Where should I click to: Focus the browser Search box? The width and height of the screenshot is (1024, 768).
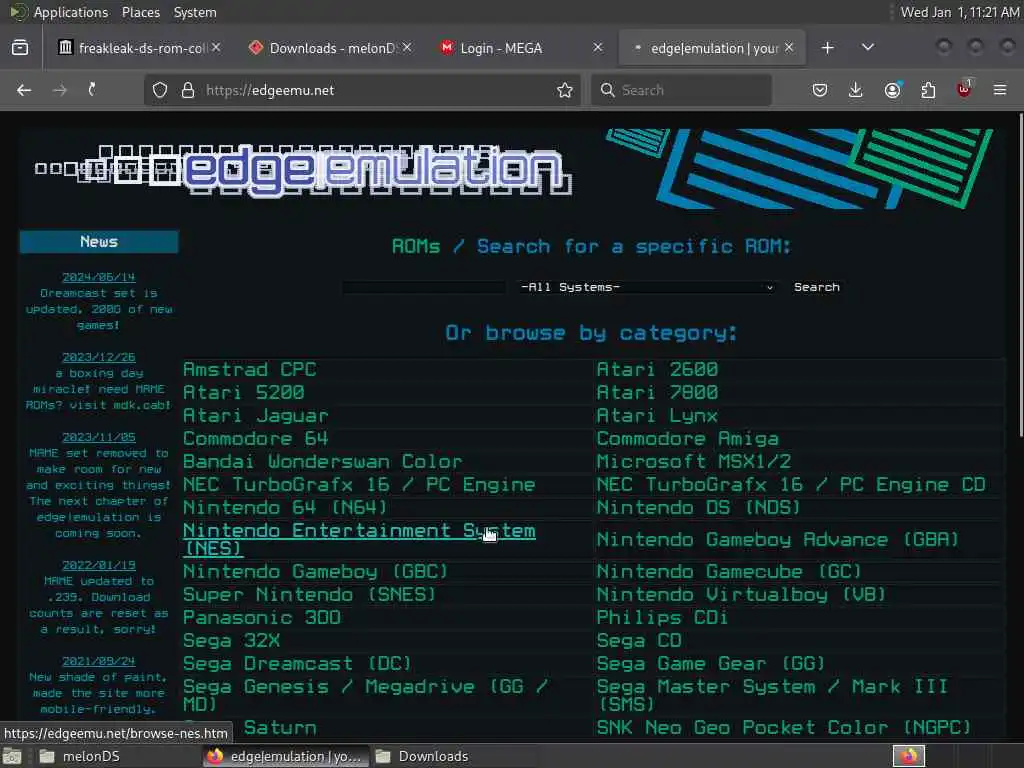click(x=681, y=90)
